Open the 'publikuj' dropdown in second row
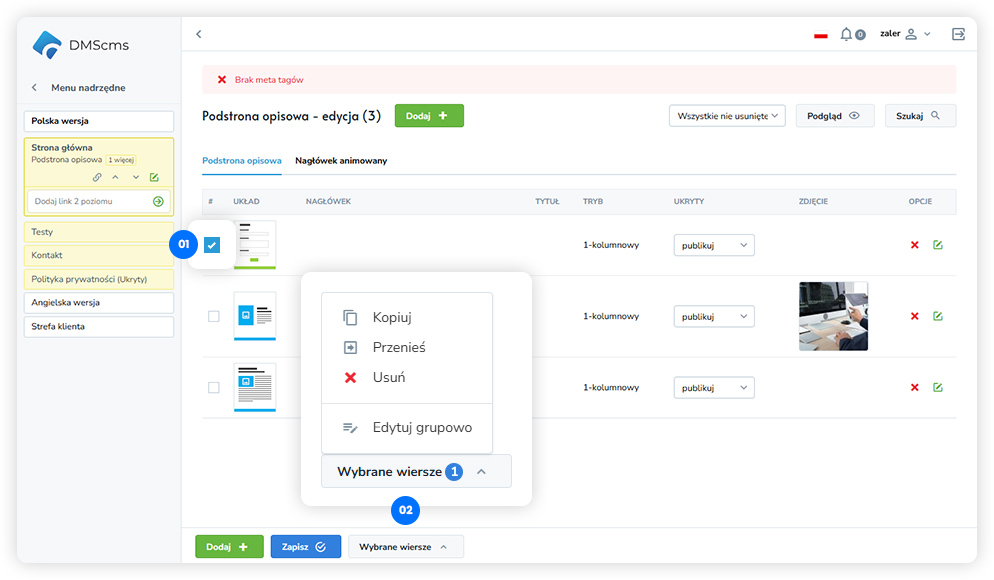The image size is (994, 580). [714, 316]
